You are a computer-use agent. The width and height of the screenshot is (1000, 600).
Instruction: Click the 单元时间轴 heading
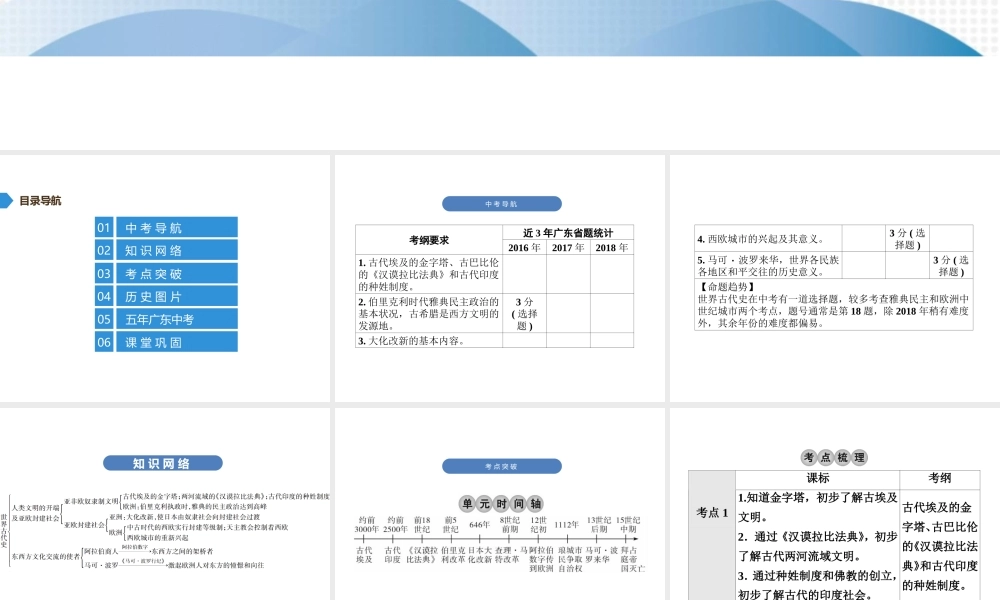click(x=501, y=504)
